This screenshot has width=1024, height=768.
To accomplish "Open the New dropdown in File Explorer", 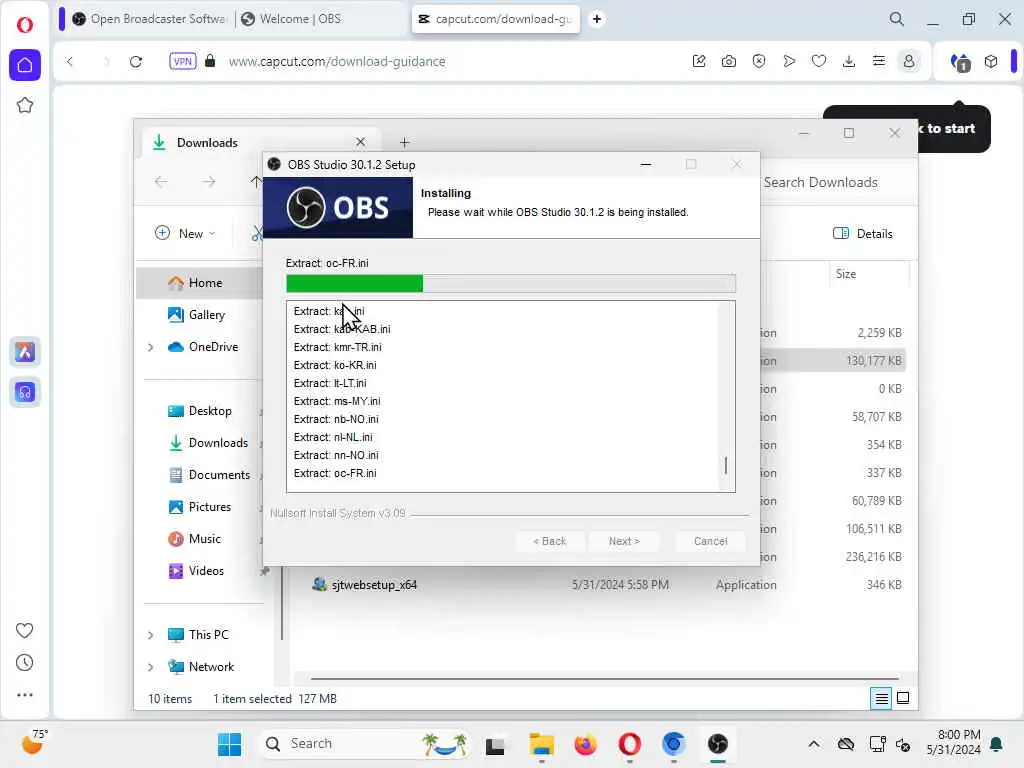I will tap(185, 234).
